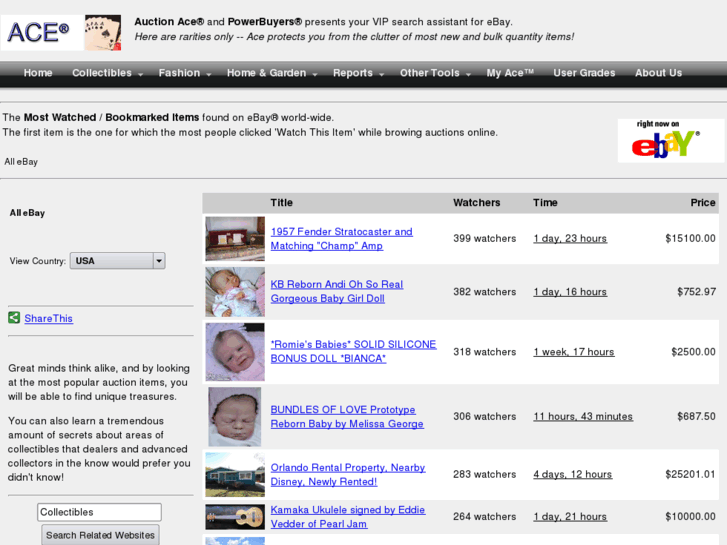Open Orlando Rental Property house thumbnail

pyautogui.click(x=235, y=474)
